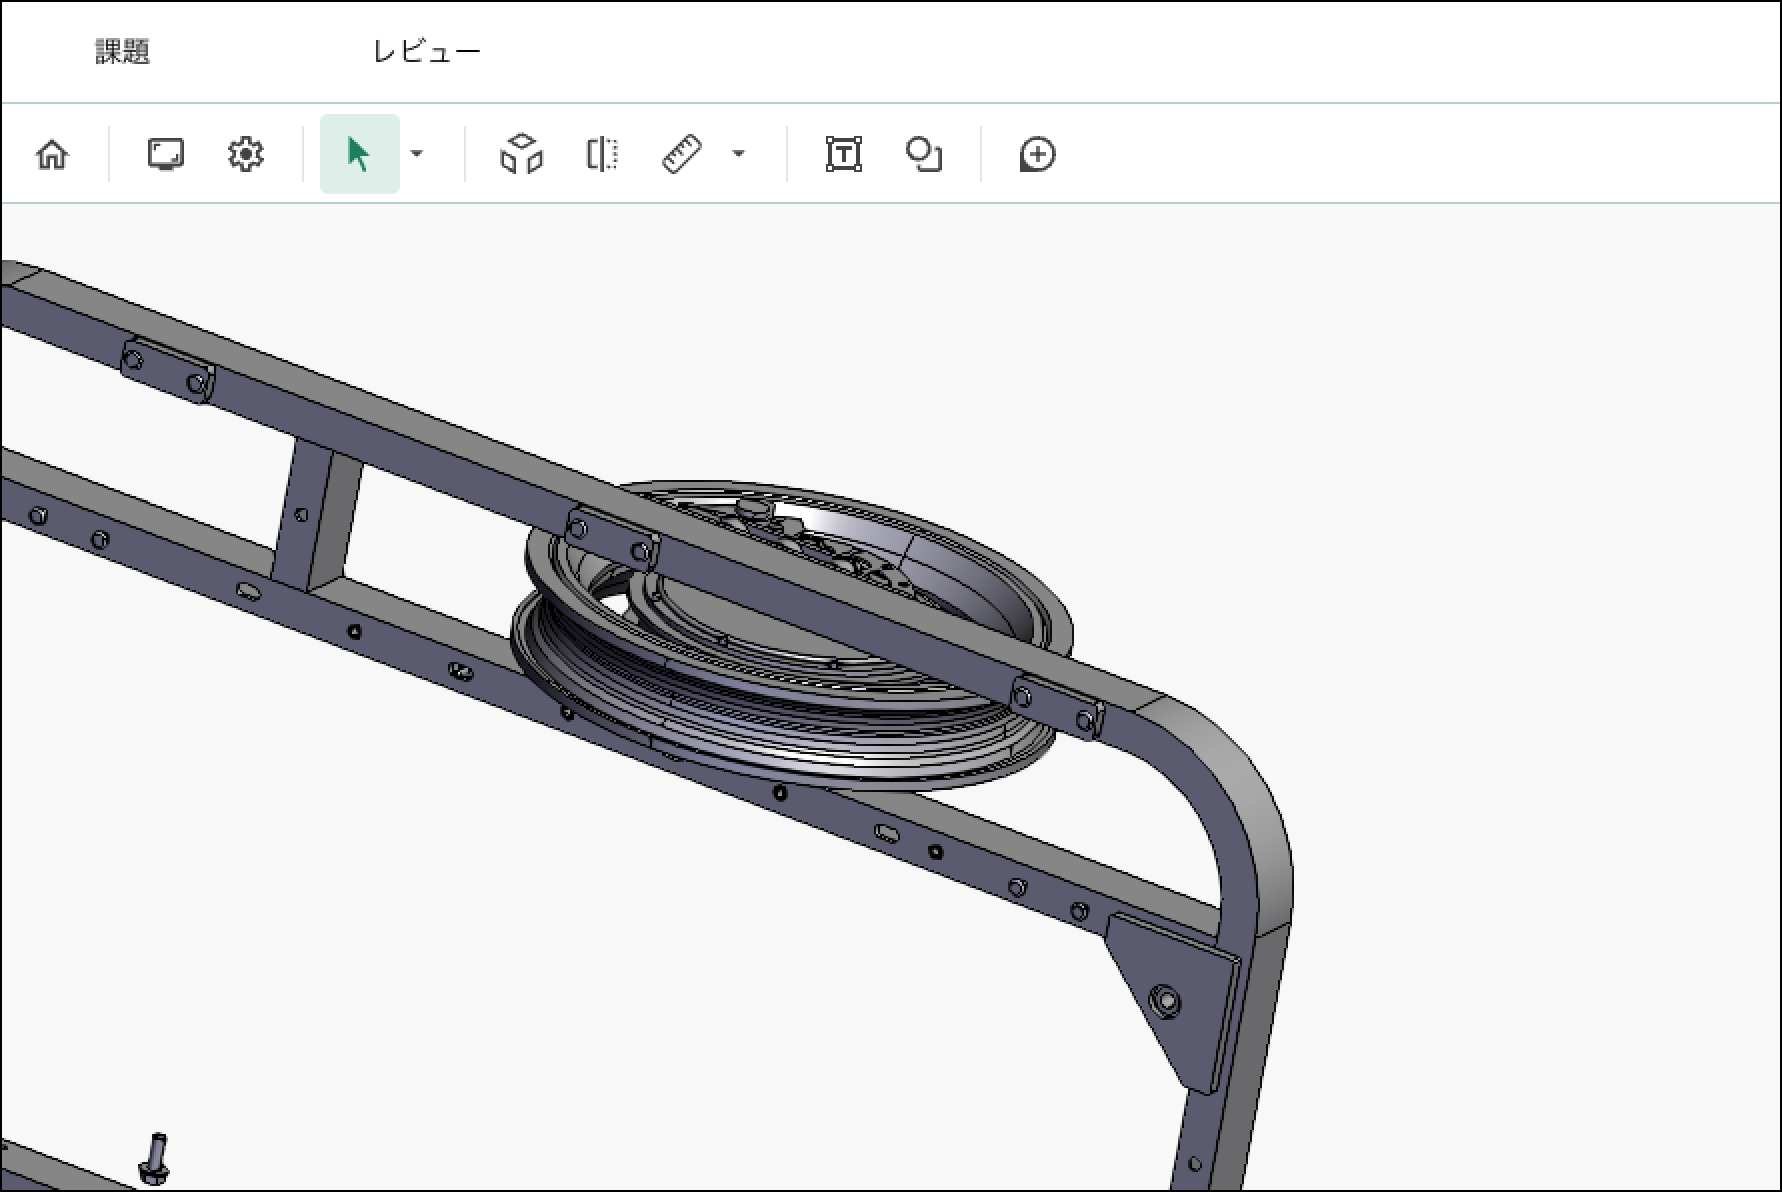1782x1192 pixels.
Task: Switch to the 課題 tab
Action: pos(122,52)
